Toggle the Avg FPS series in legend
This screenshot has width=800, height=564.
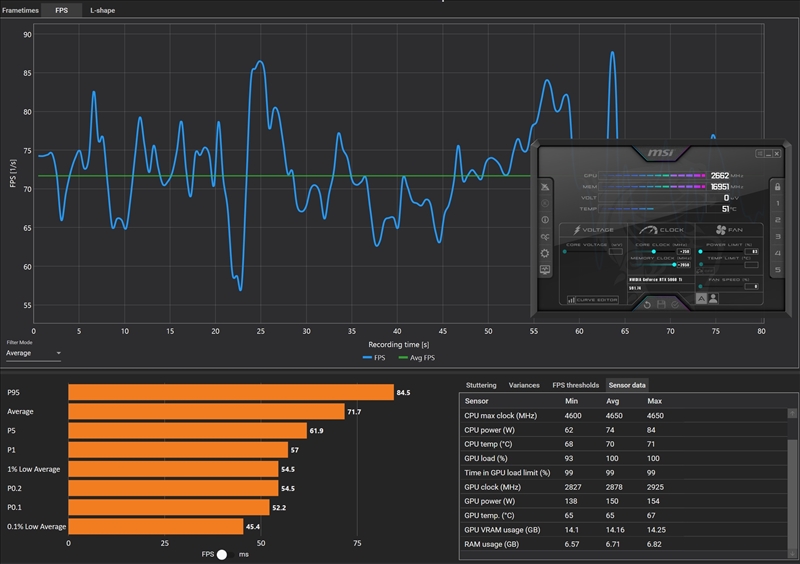click(418, 357)
